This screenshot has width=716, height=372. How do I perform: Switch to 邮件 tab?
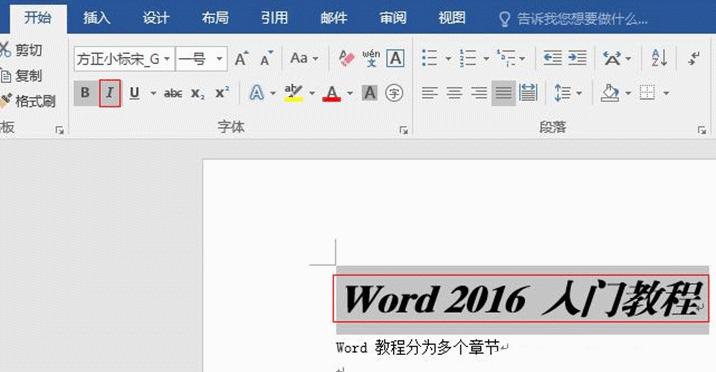[334, 18]
